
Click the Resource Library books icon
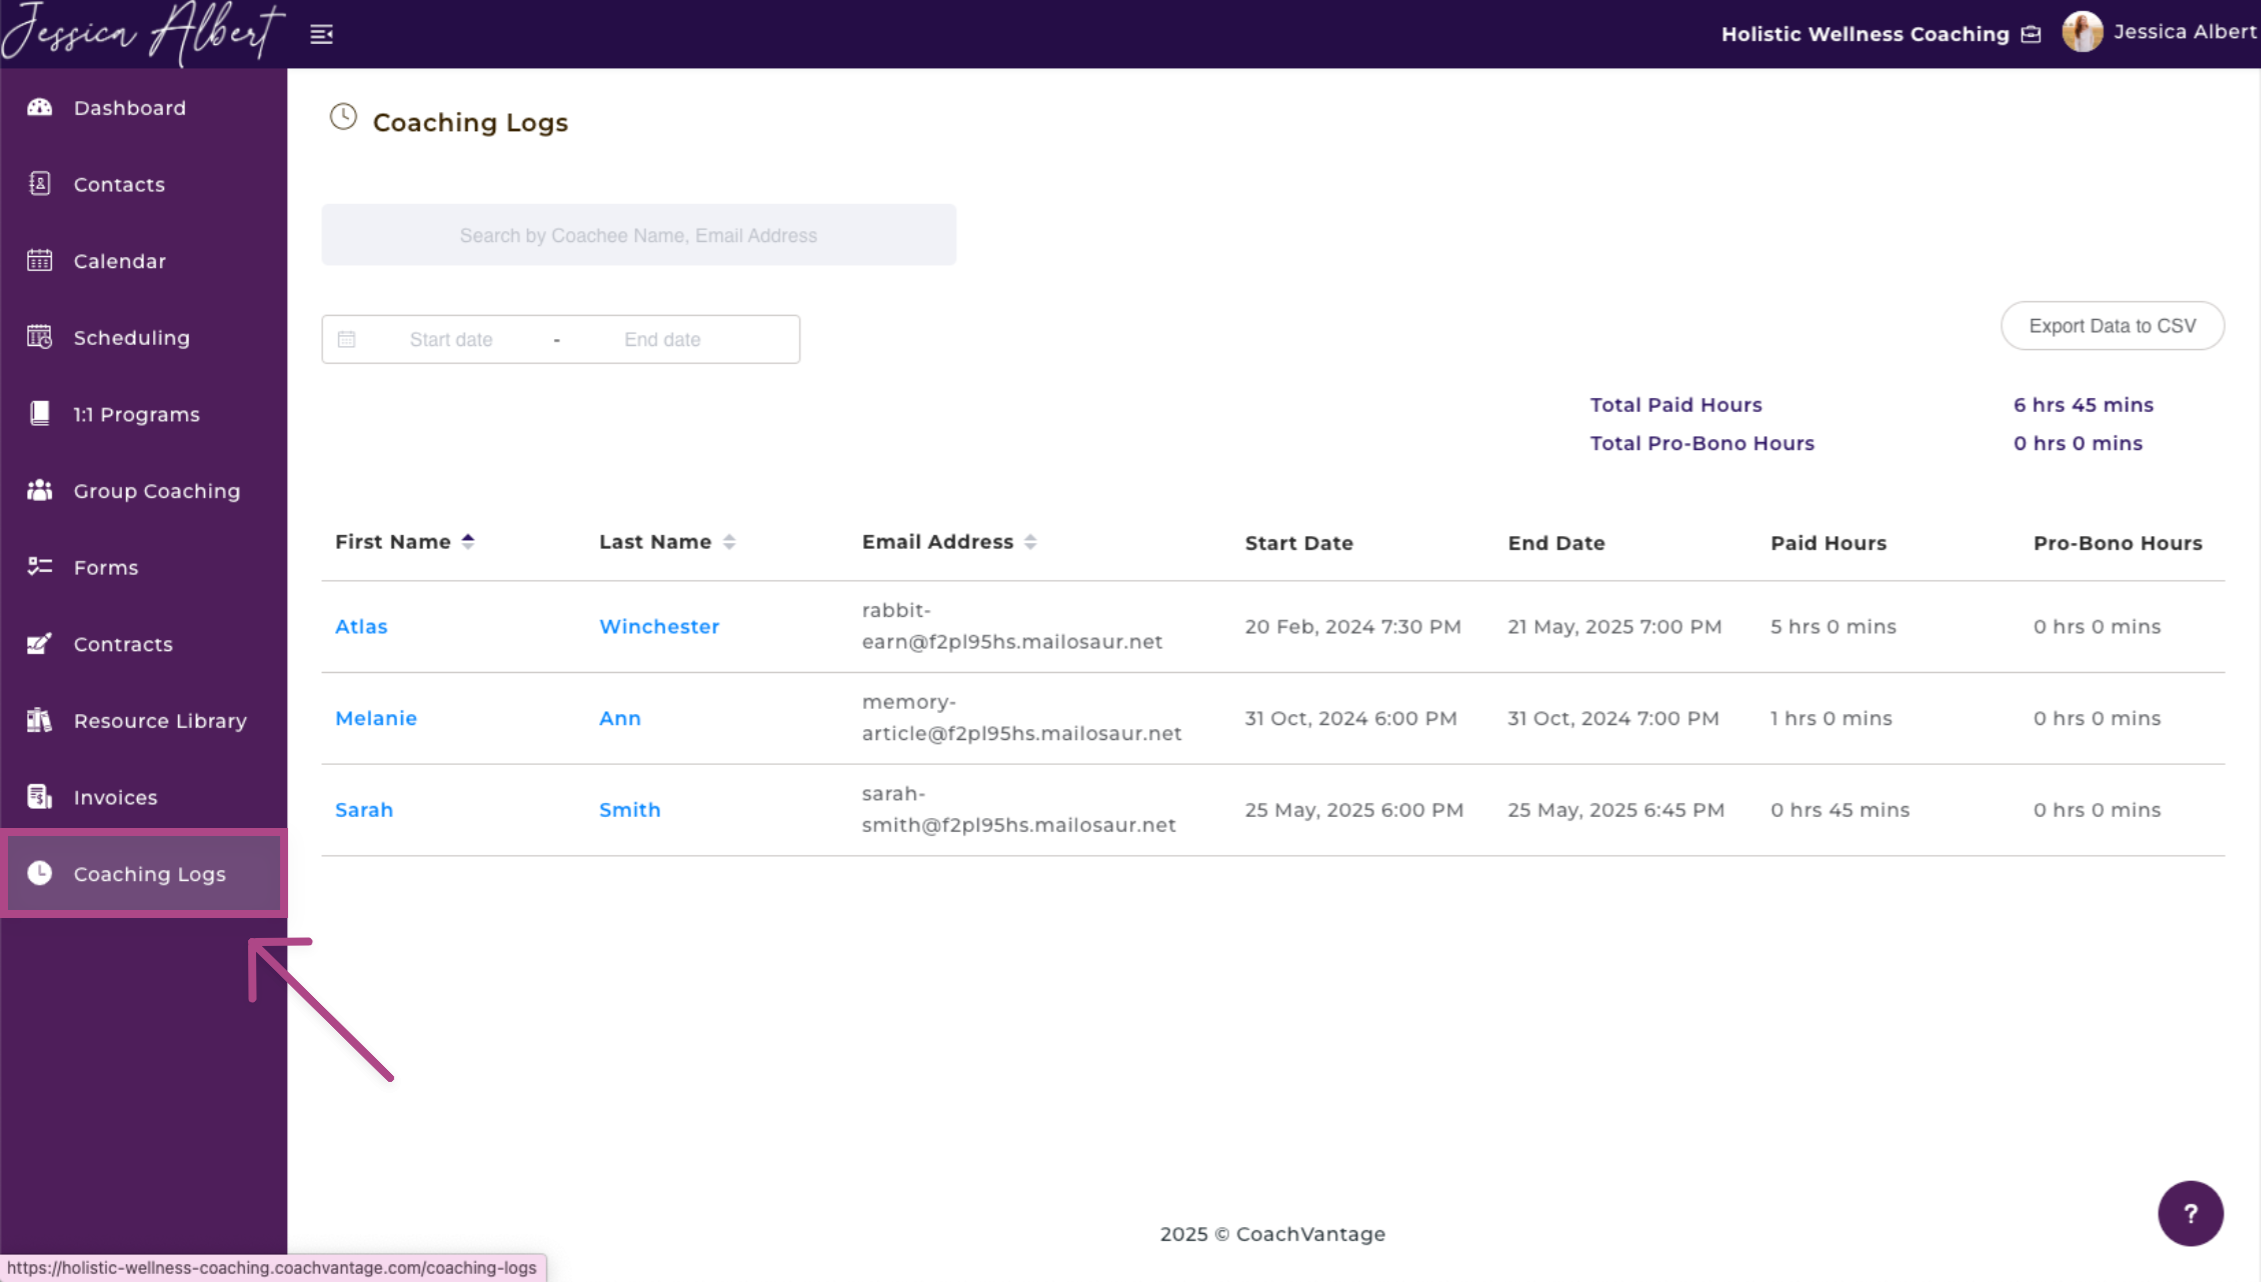tap(40, 720)
